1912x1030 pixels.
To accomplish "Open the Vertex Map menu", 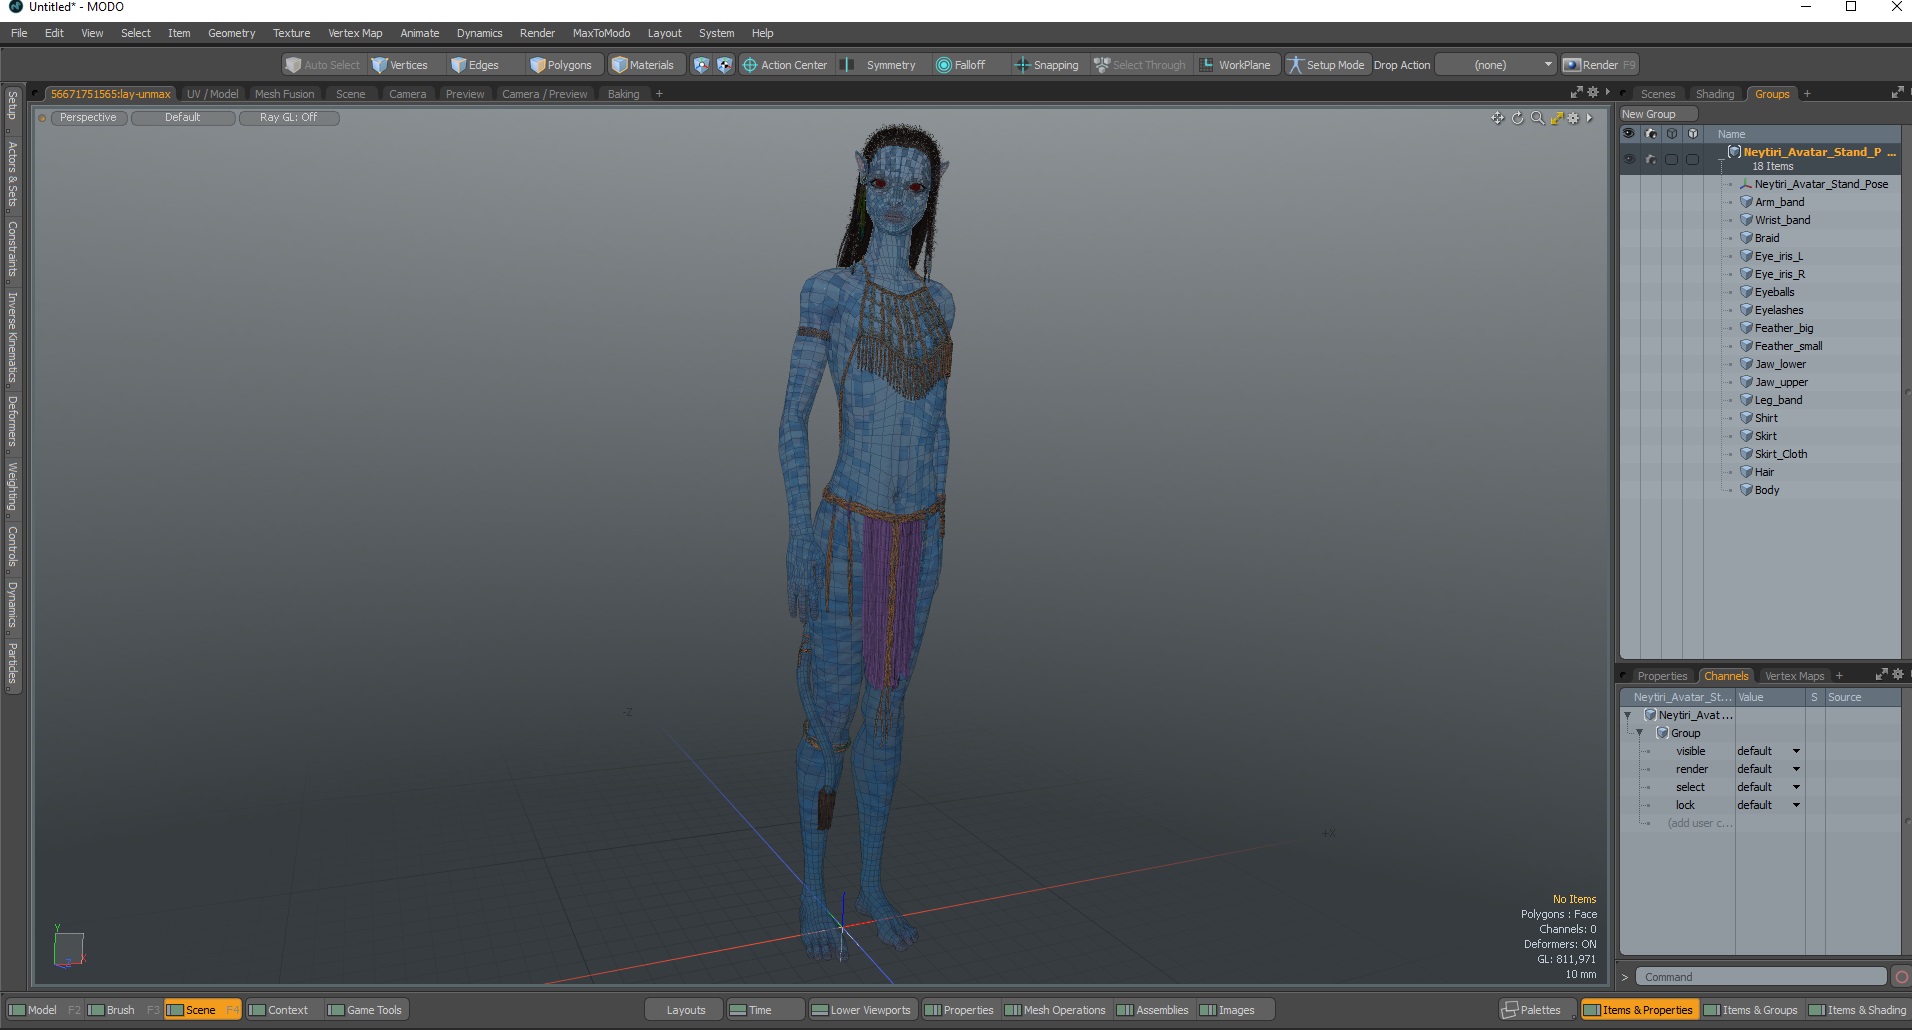I will pos(355,33).
